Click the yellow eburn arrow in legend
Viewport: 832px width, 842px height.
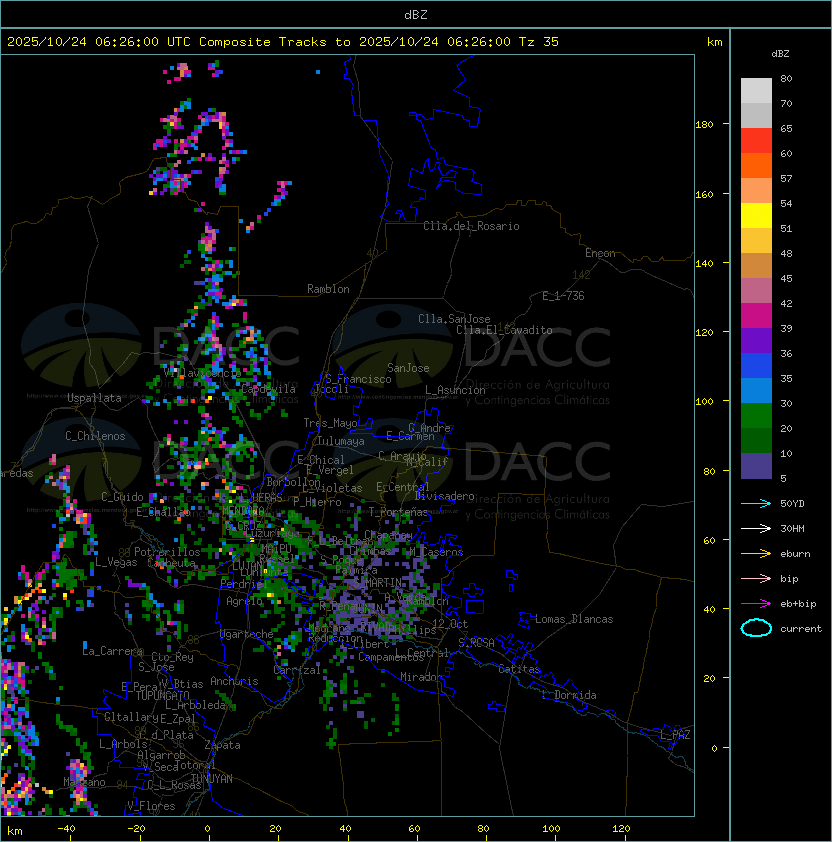tap(756, 553)
